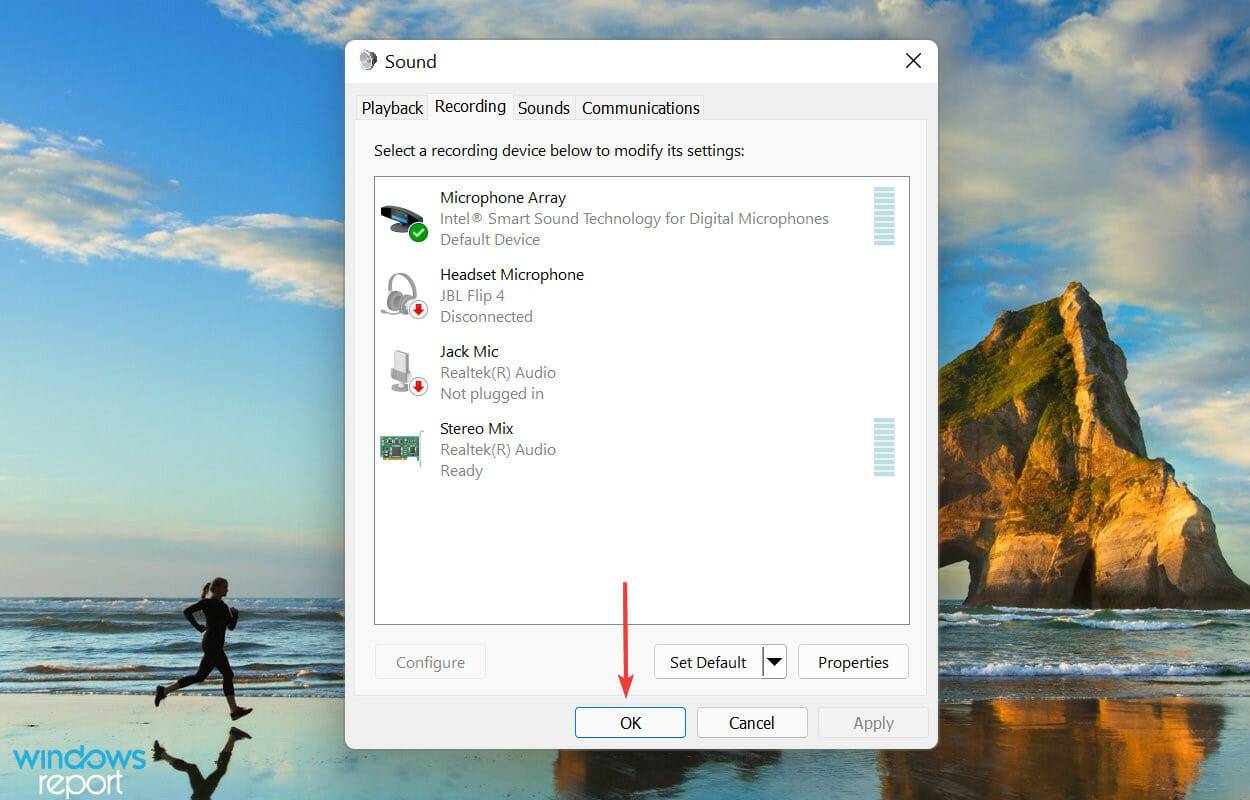Select the 'Headset Microphone' device name

(512, 275)
